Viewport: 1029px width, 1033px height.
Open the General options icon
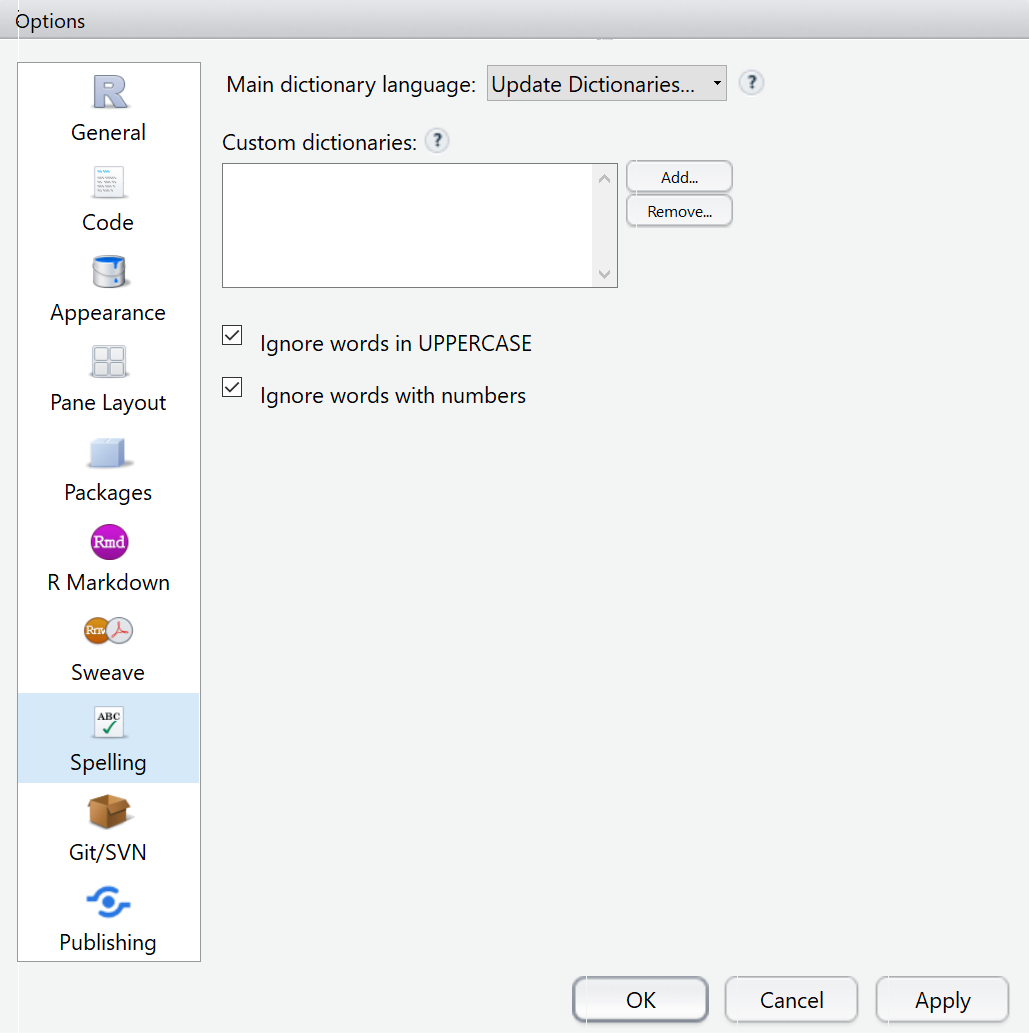click(x=109, y=92)
